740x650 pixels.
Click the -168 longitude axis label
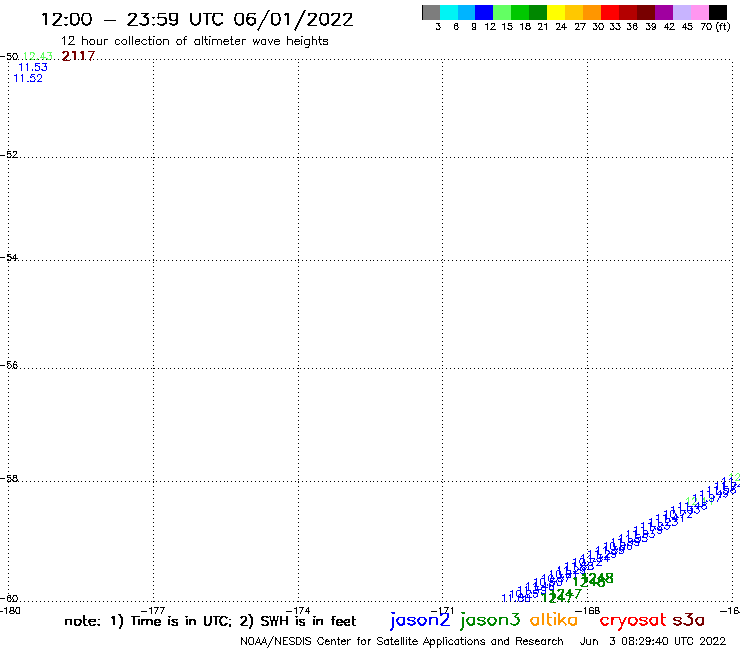click(588, 610)
